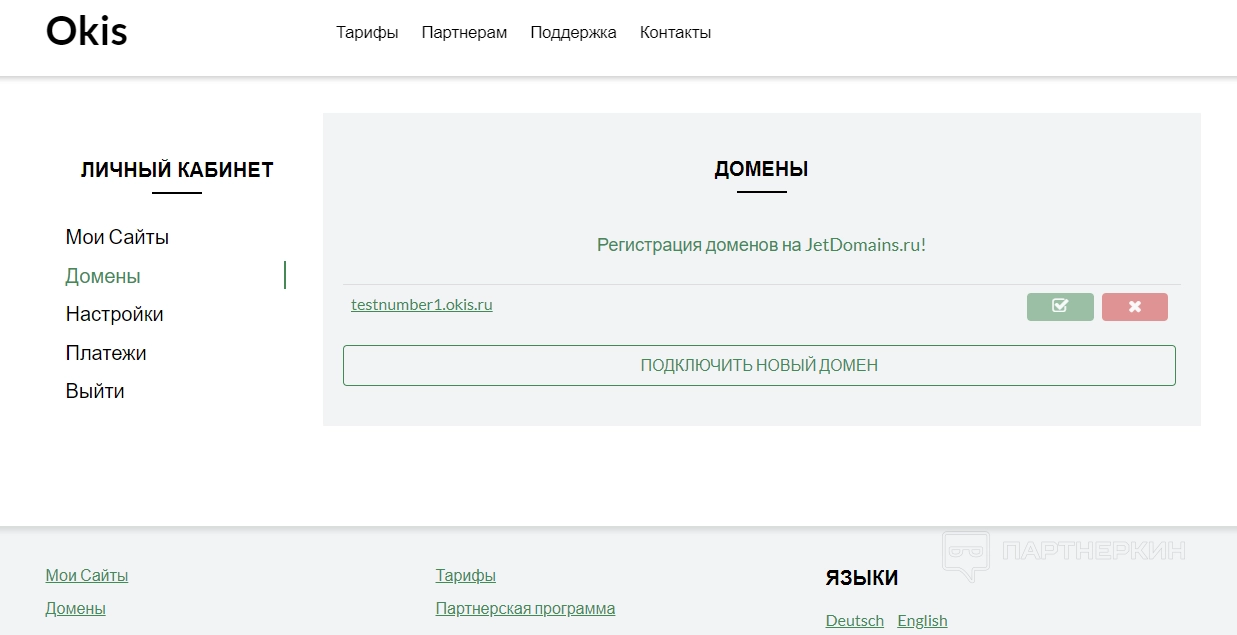
Task: Click Выйти to log out
Action: pyautogui.click(x=95, y=391)
